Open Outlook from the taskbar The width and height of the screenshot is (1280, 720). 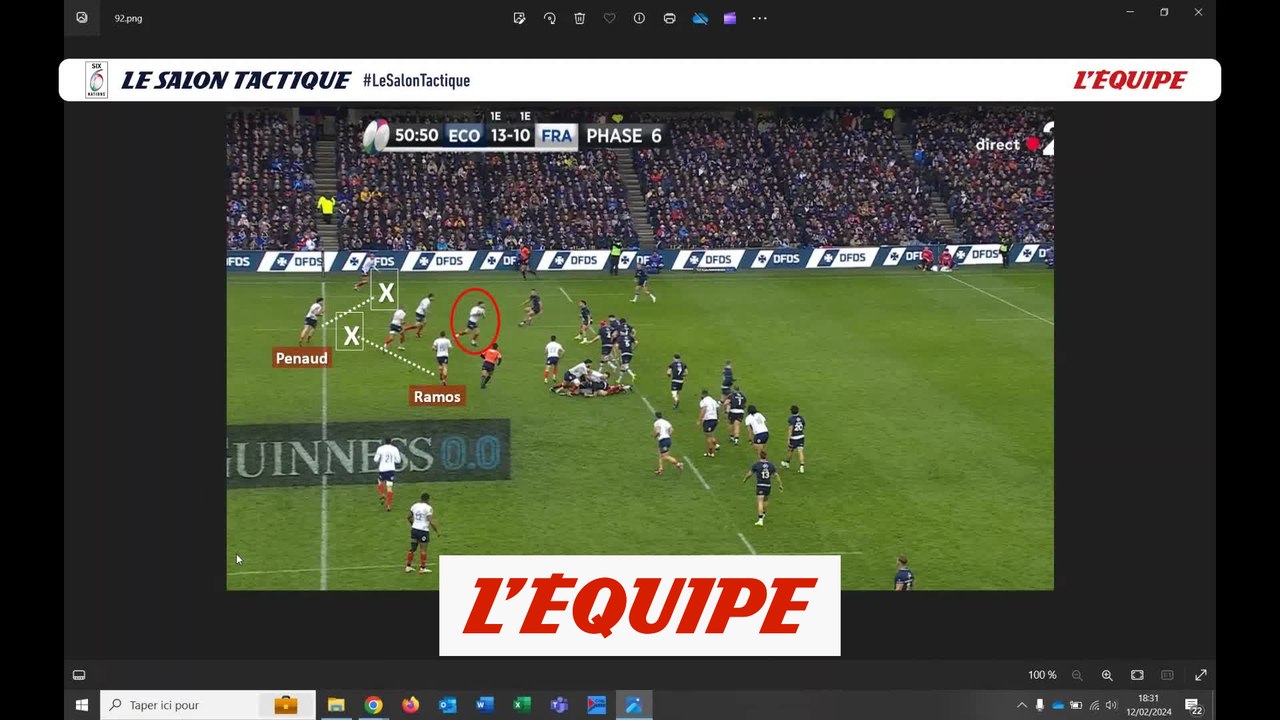coord(447,705)
